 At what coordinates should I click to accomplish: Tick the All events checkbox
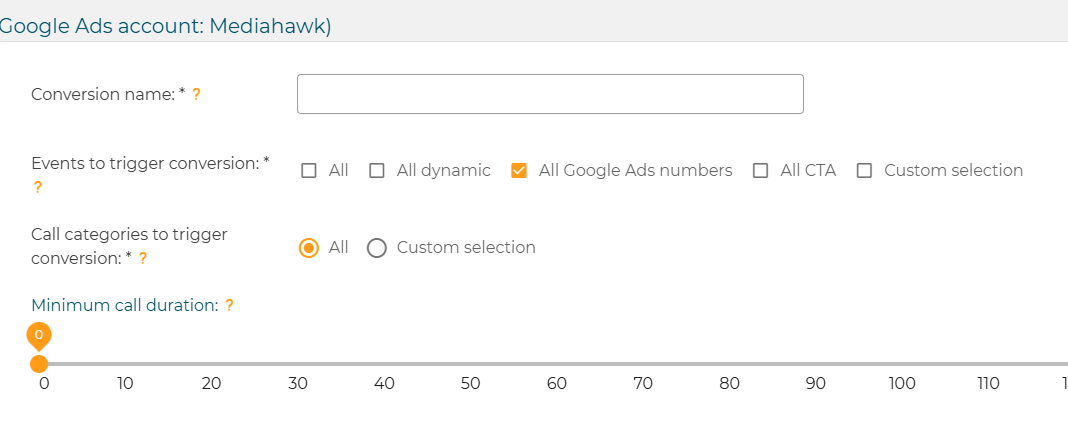(309, 171)
